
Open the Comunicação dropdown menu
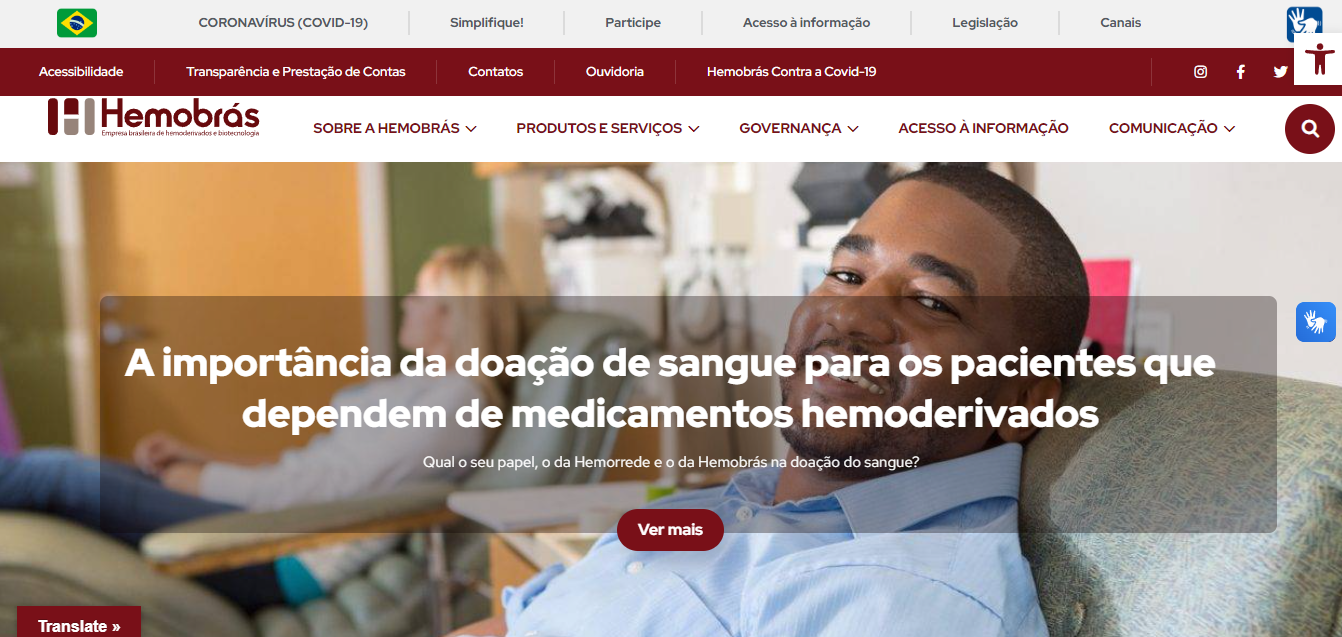(x=1171, y=128)
